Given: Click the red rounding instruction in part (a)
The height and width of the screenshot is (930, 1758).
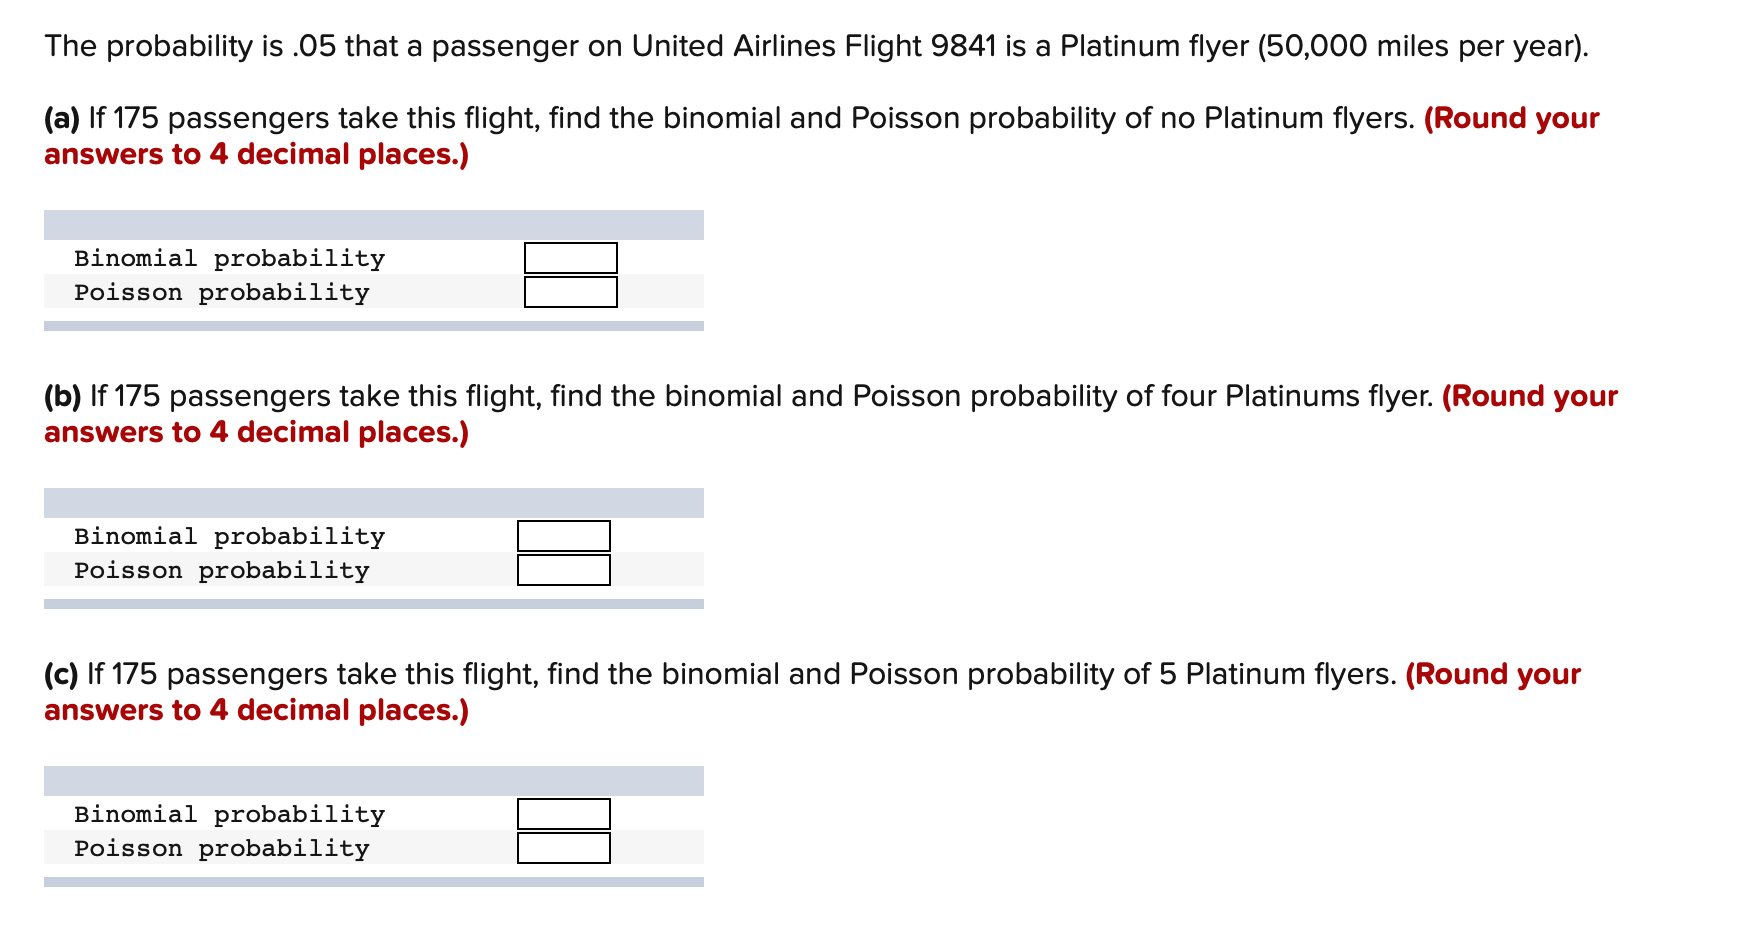Looking at the screenshot, I should tap(256, 154).
